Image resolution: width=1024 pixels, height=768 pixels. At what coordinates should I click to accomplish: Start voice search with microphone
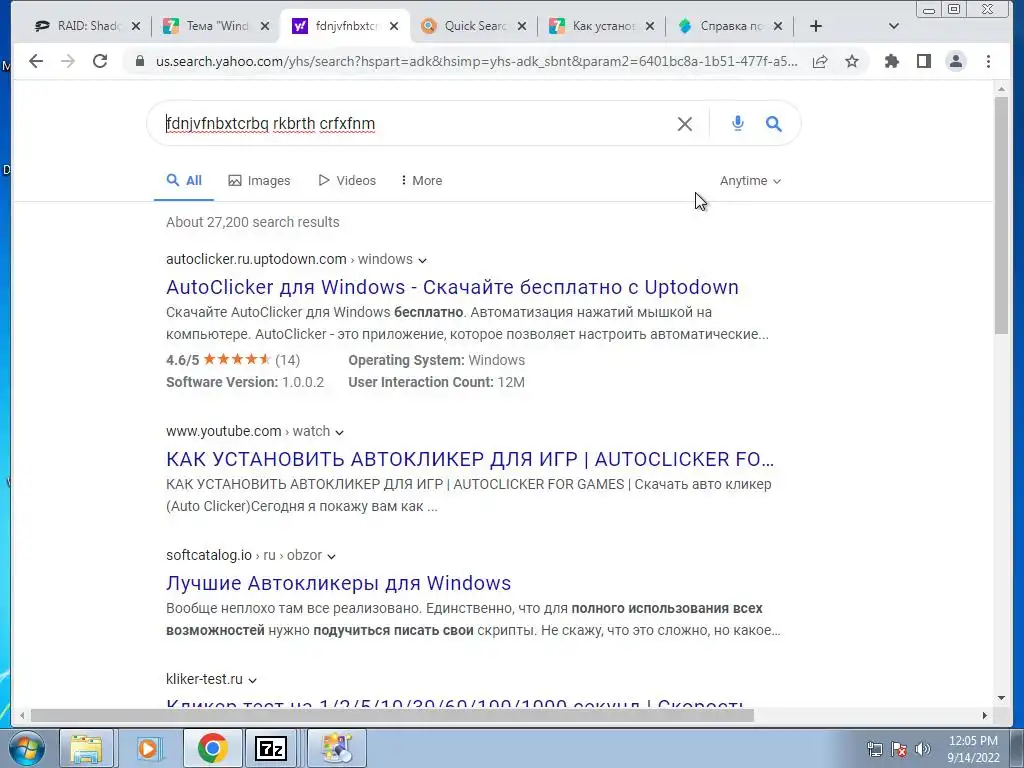737,123
